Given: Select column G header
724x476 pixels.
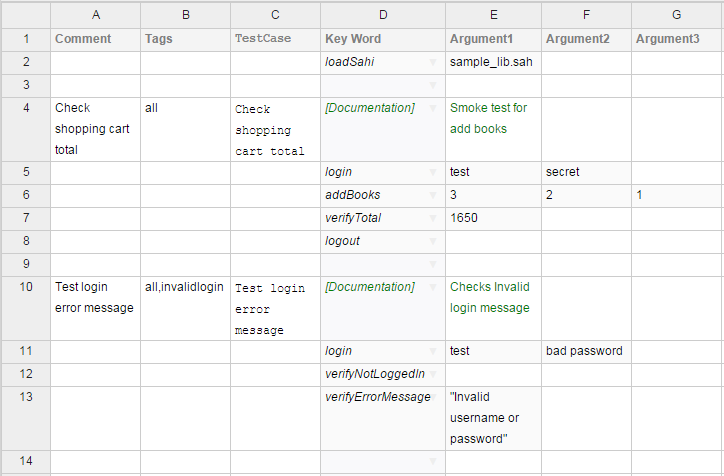Looking at the screenshot, I should [677, 15].
